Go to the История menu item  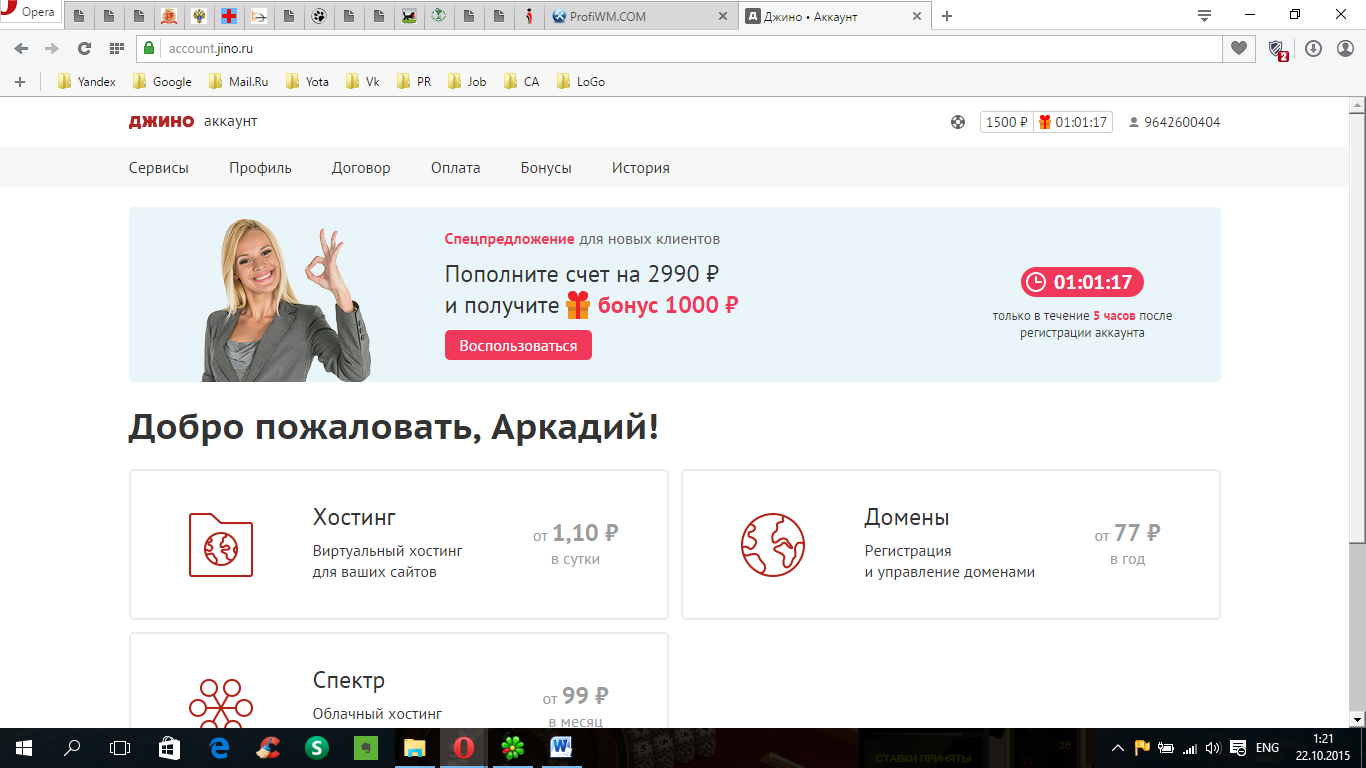point(641,168)
